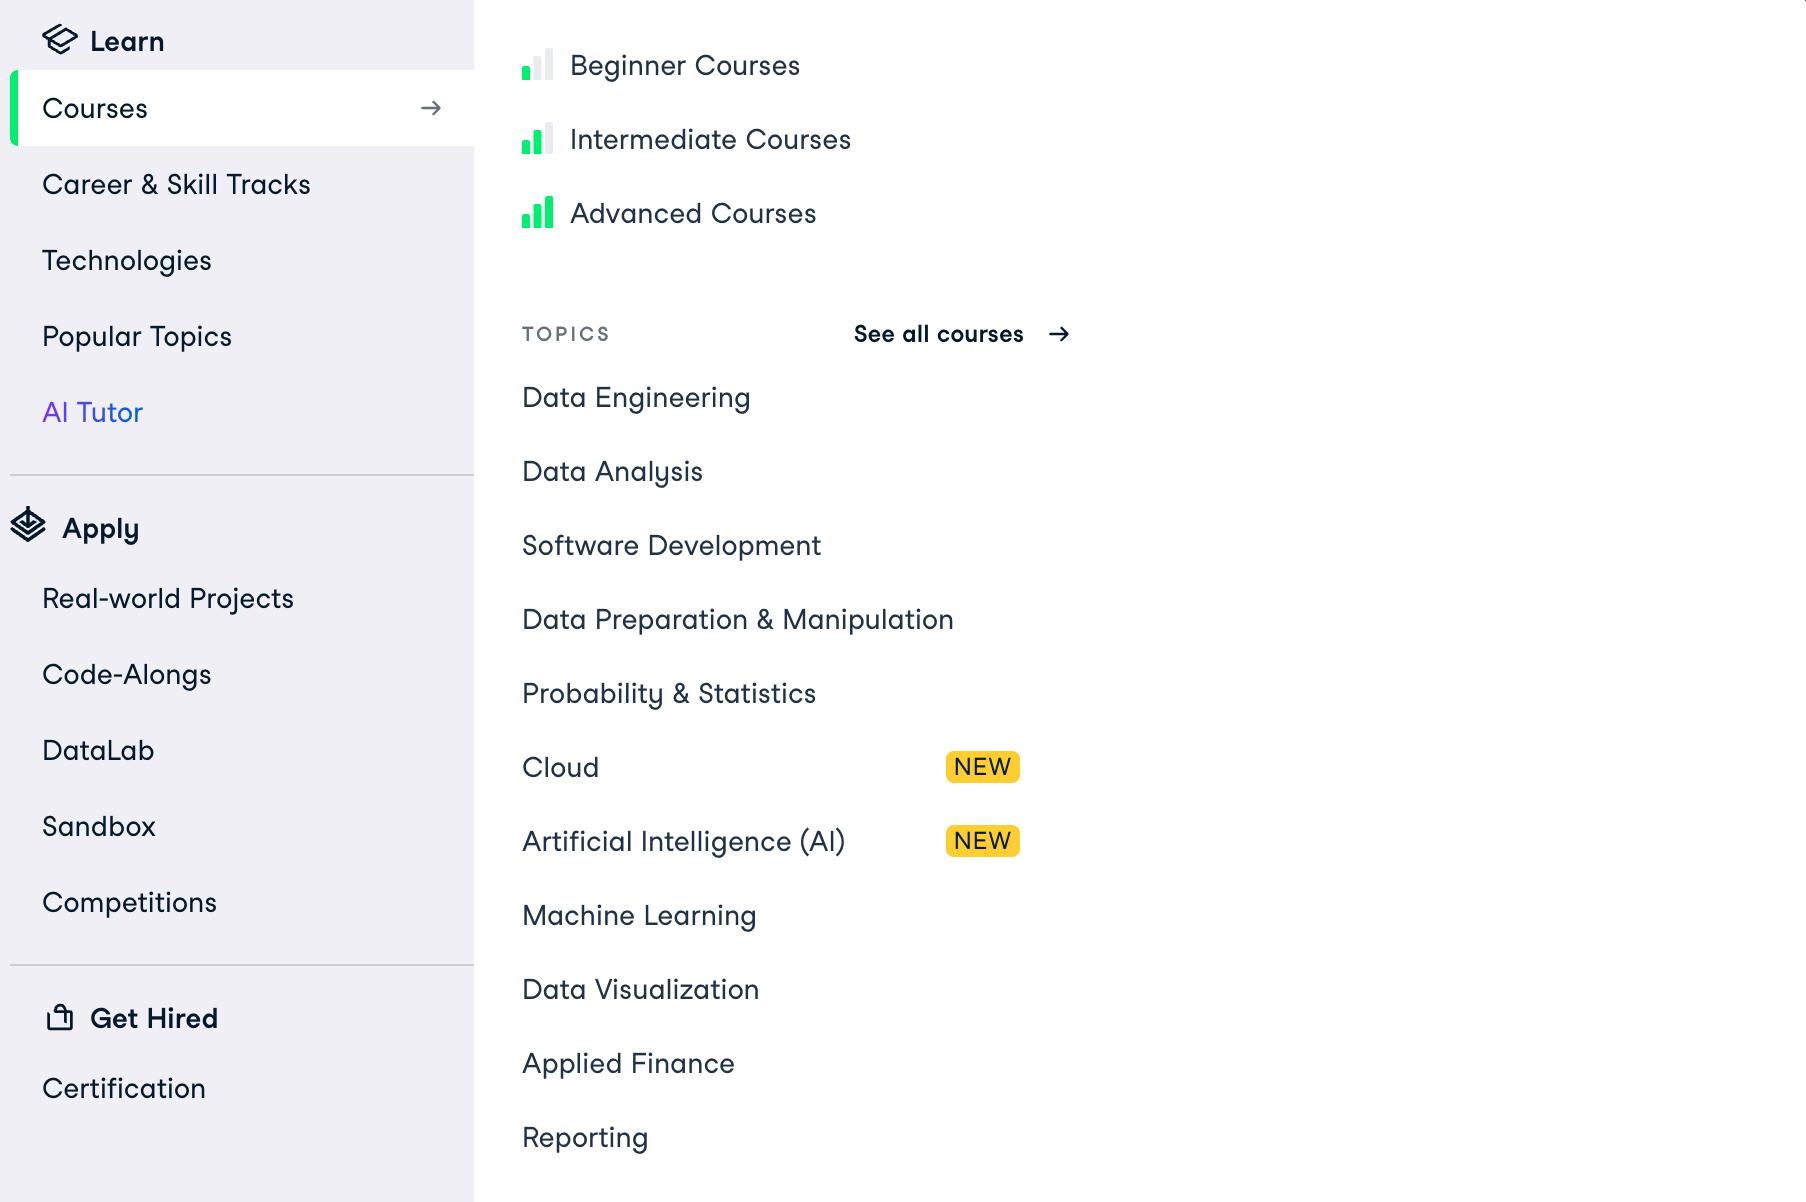The height and width of the screenshot is (1202, 1806).
Task: Open the Artificial Intelligence (AI) topic
Action: (x=684, y=842)
